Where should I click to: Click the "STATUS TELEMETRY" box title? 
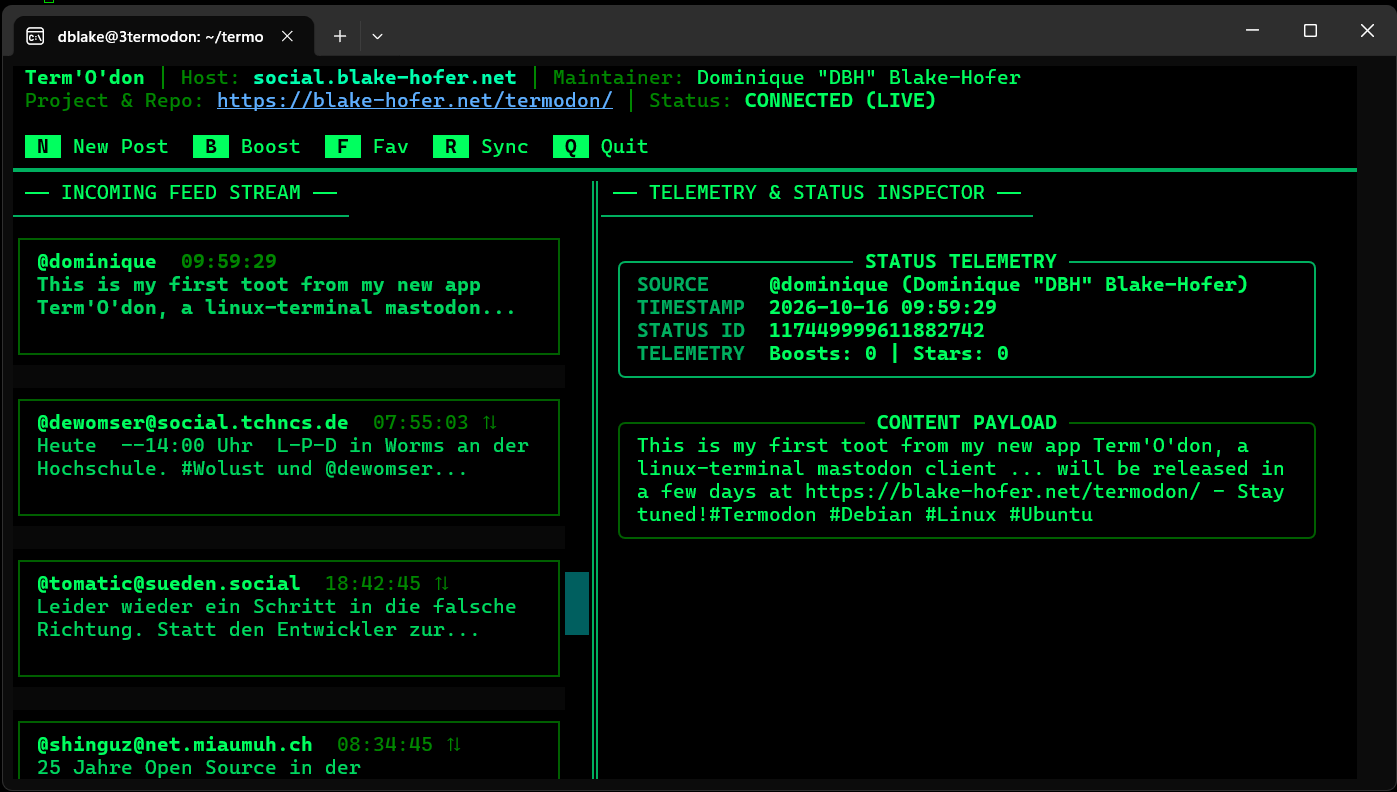pos(961,262)
